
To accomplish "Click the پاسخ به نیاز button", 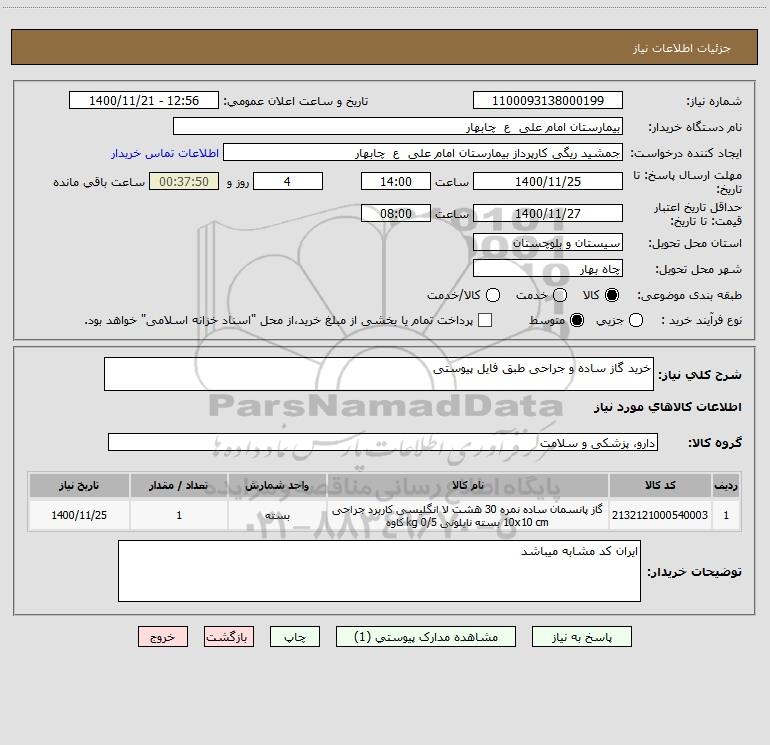I will click(x=581, y=636).
